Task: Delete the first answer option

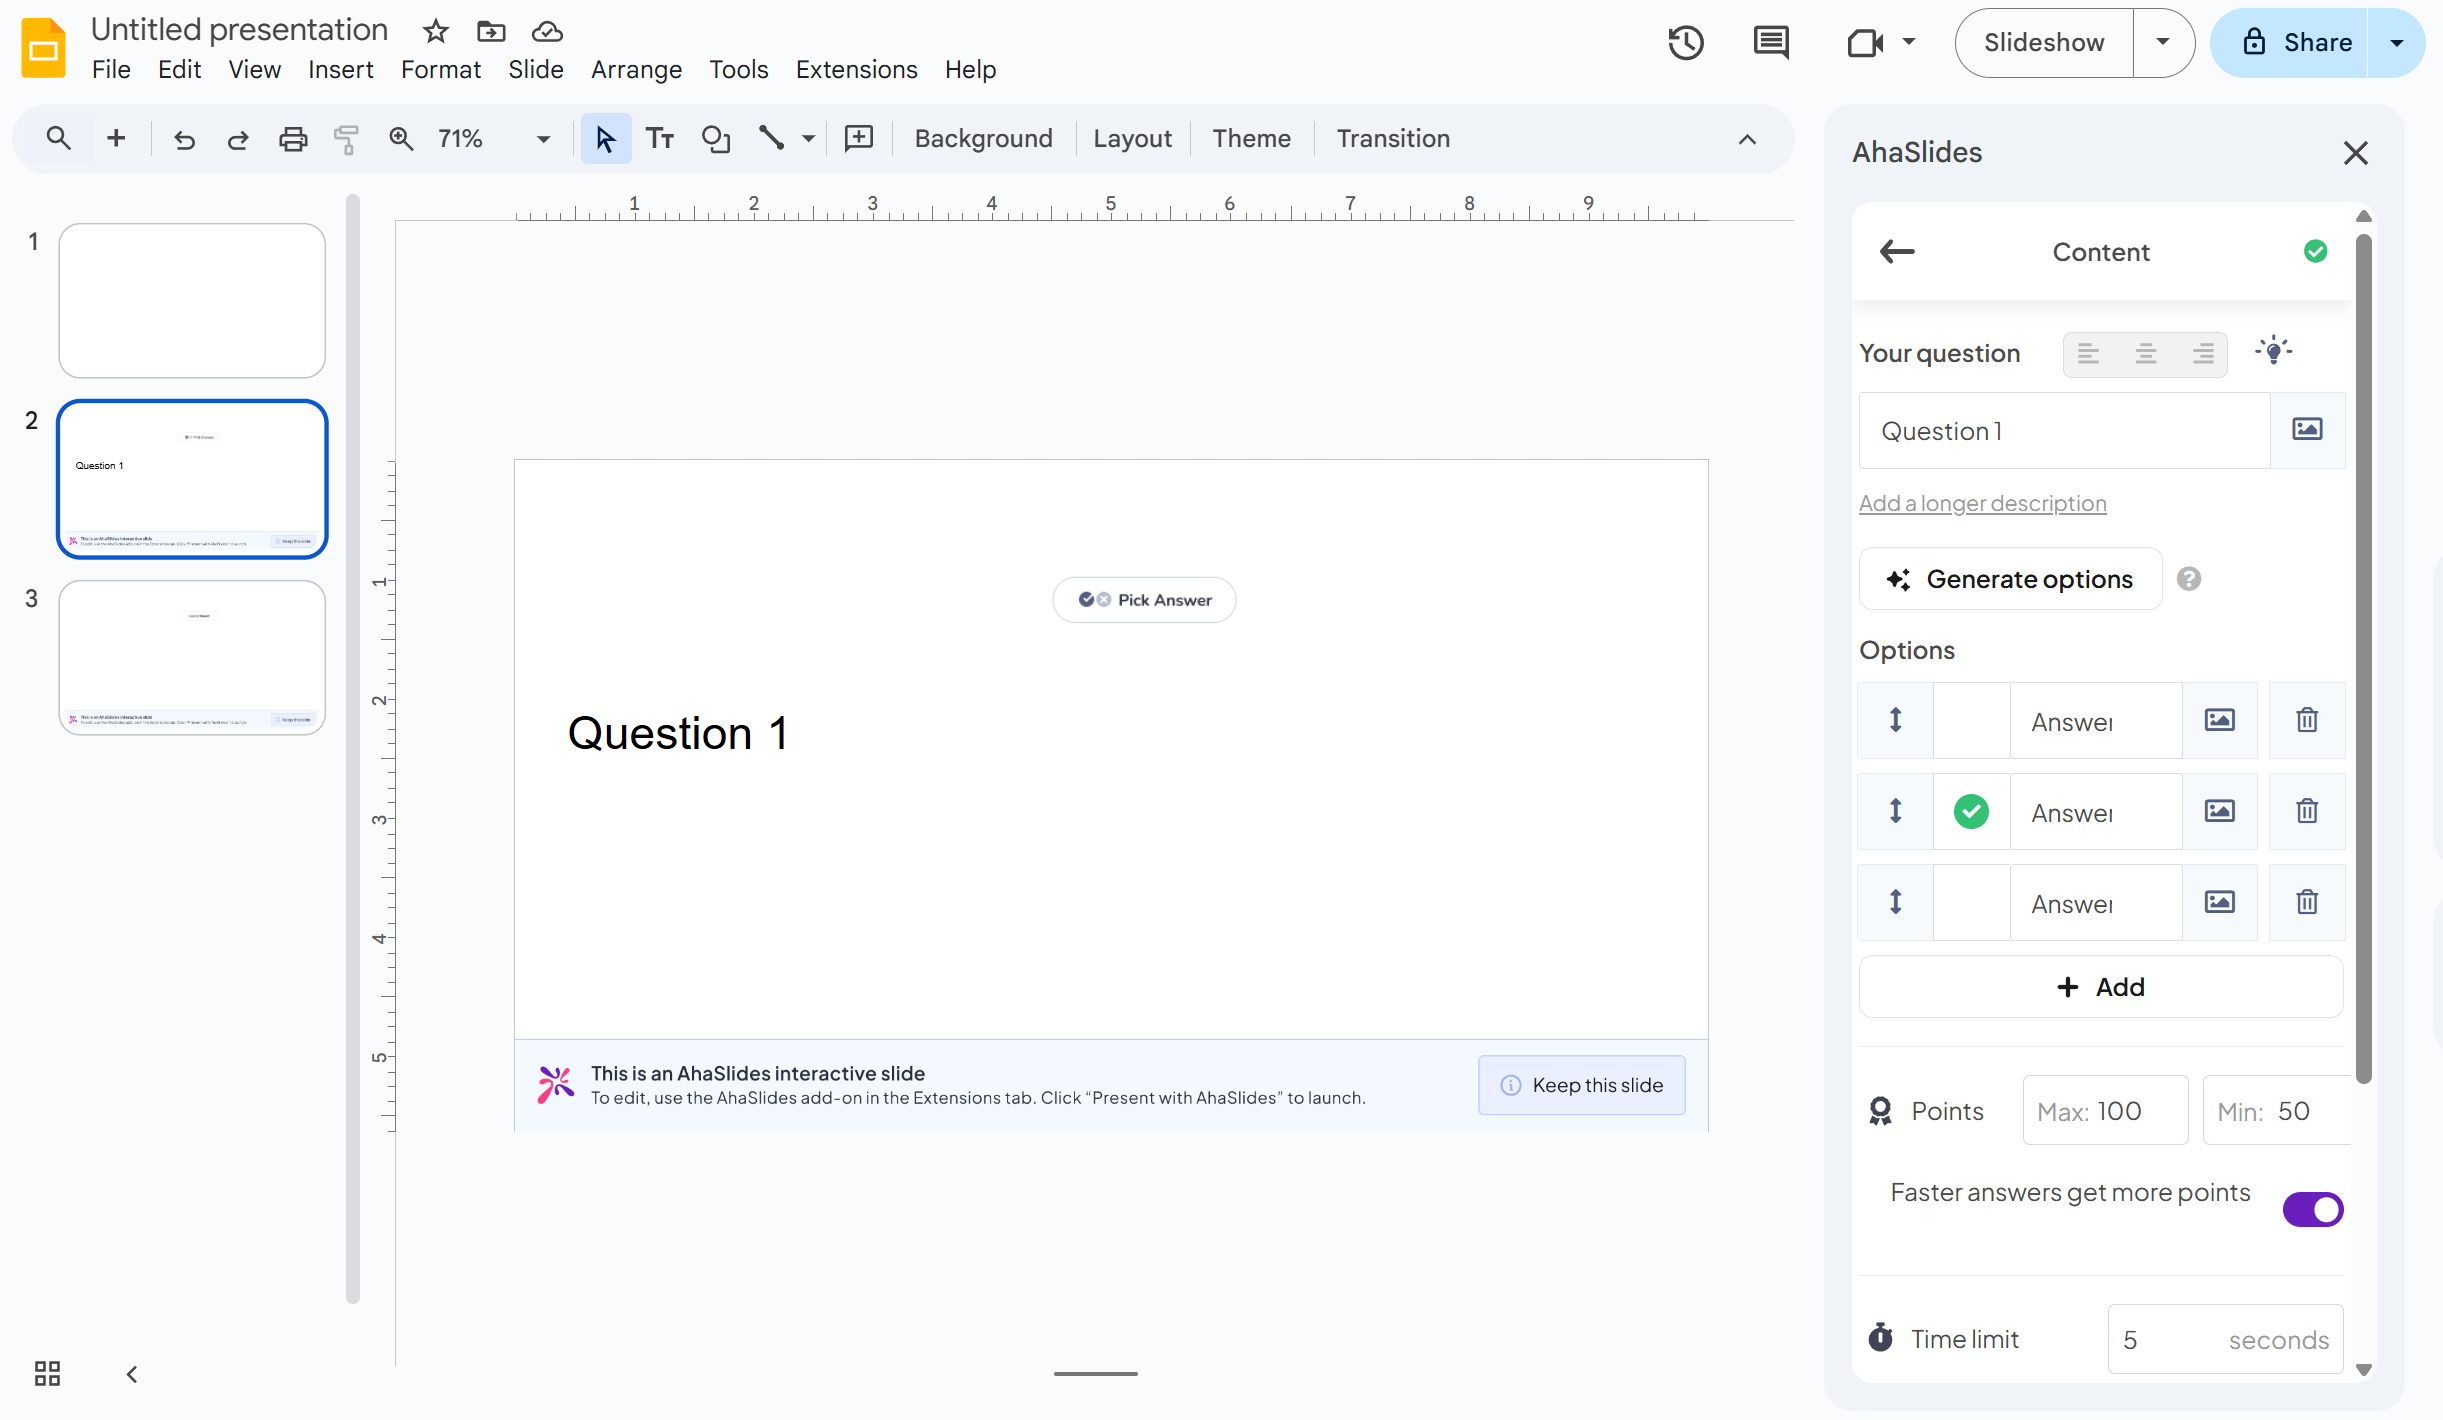Action: coord(2307,721)
